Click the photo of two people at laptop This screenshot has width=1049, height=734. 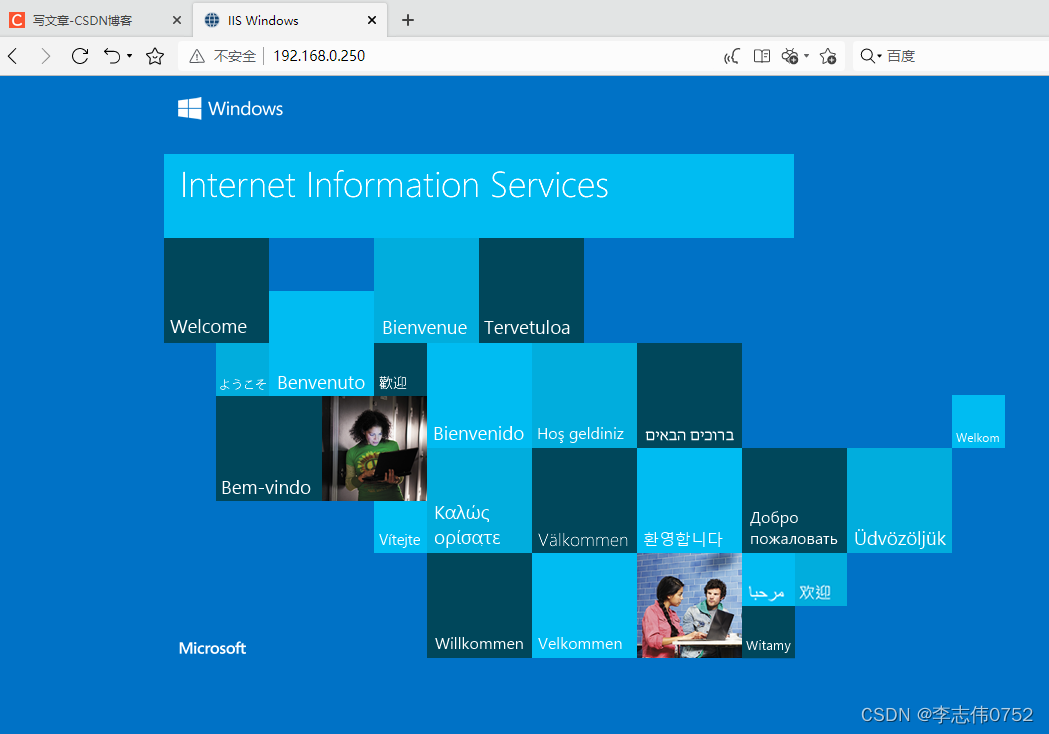689,606
